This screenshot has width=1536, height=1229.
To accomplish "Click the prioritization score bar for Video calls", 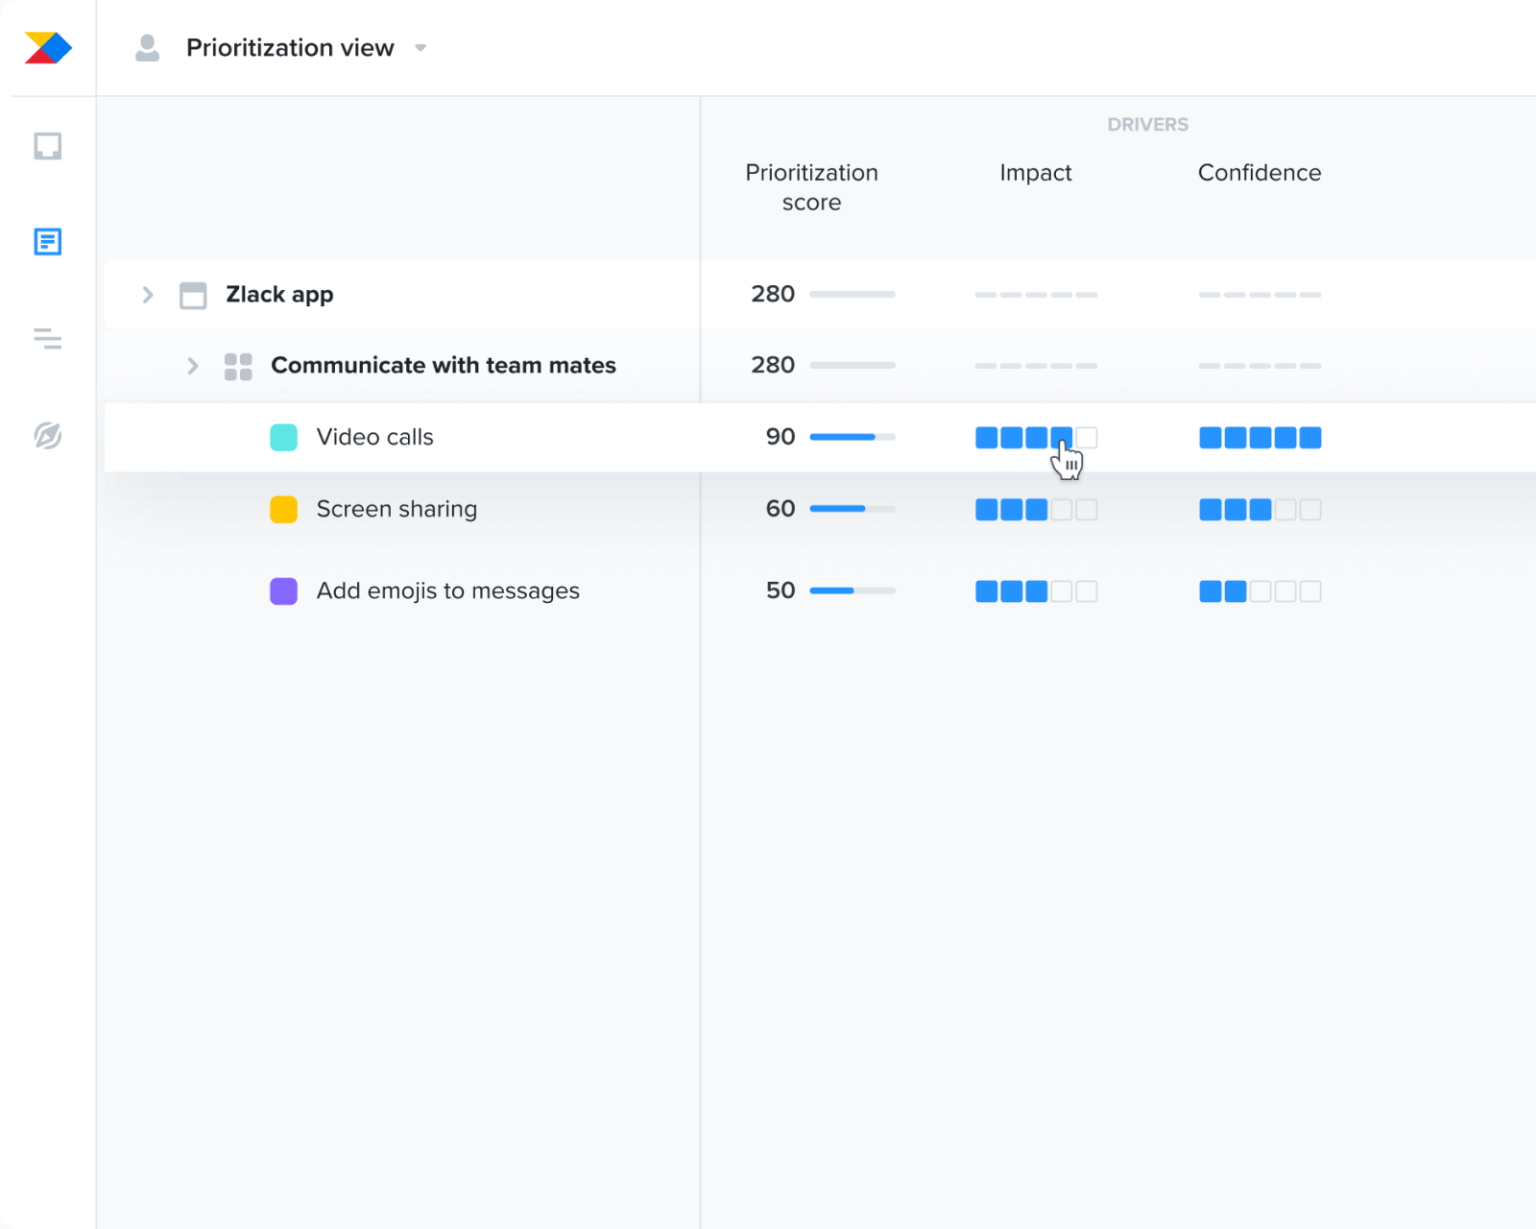I will (x=852, y=437).
